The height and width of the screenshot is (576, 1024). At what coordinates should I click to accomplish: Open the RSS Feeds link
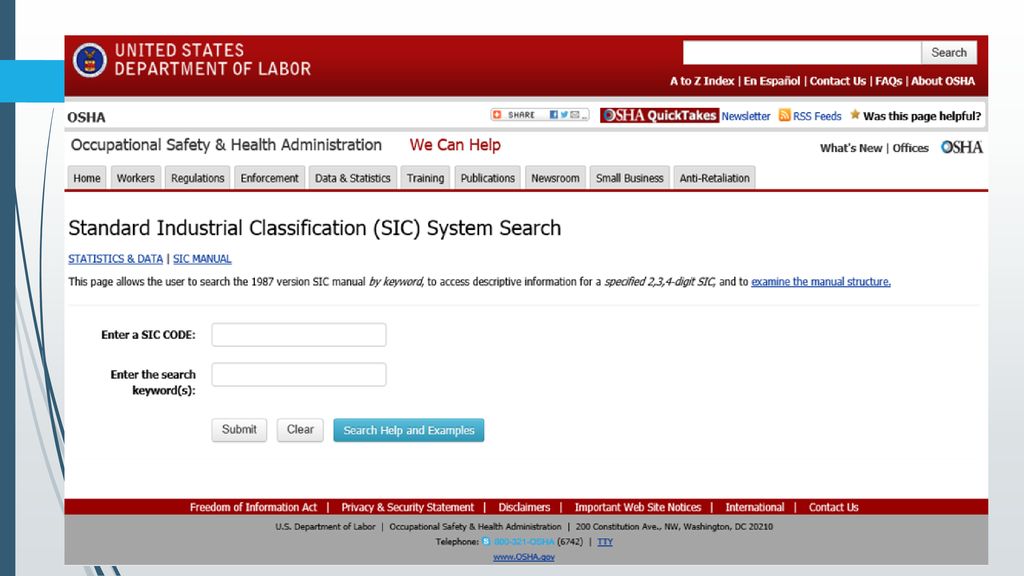(817, 116)
